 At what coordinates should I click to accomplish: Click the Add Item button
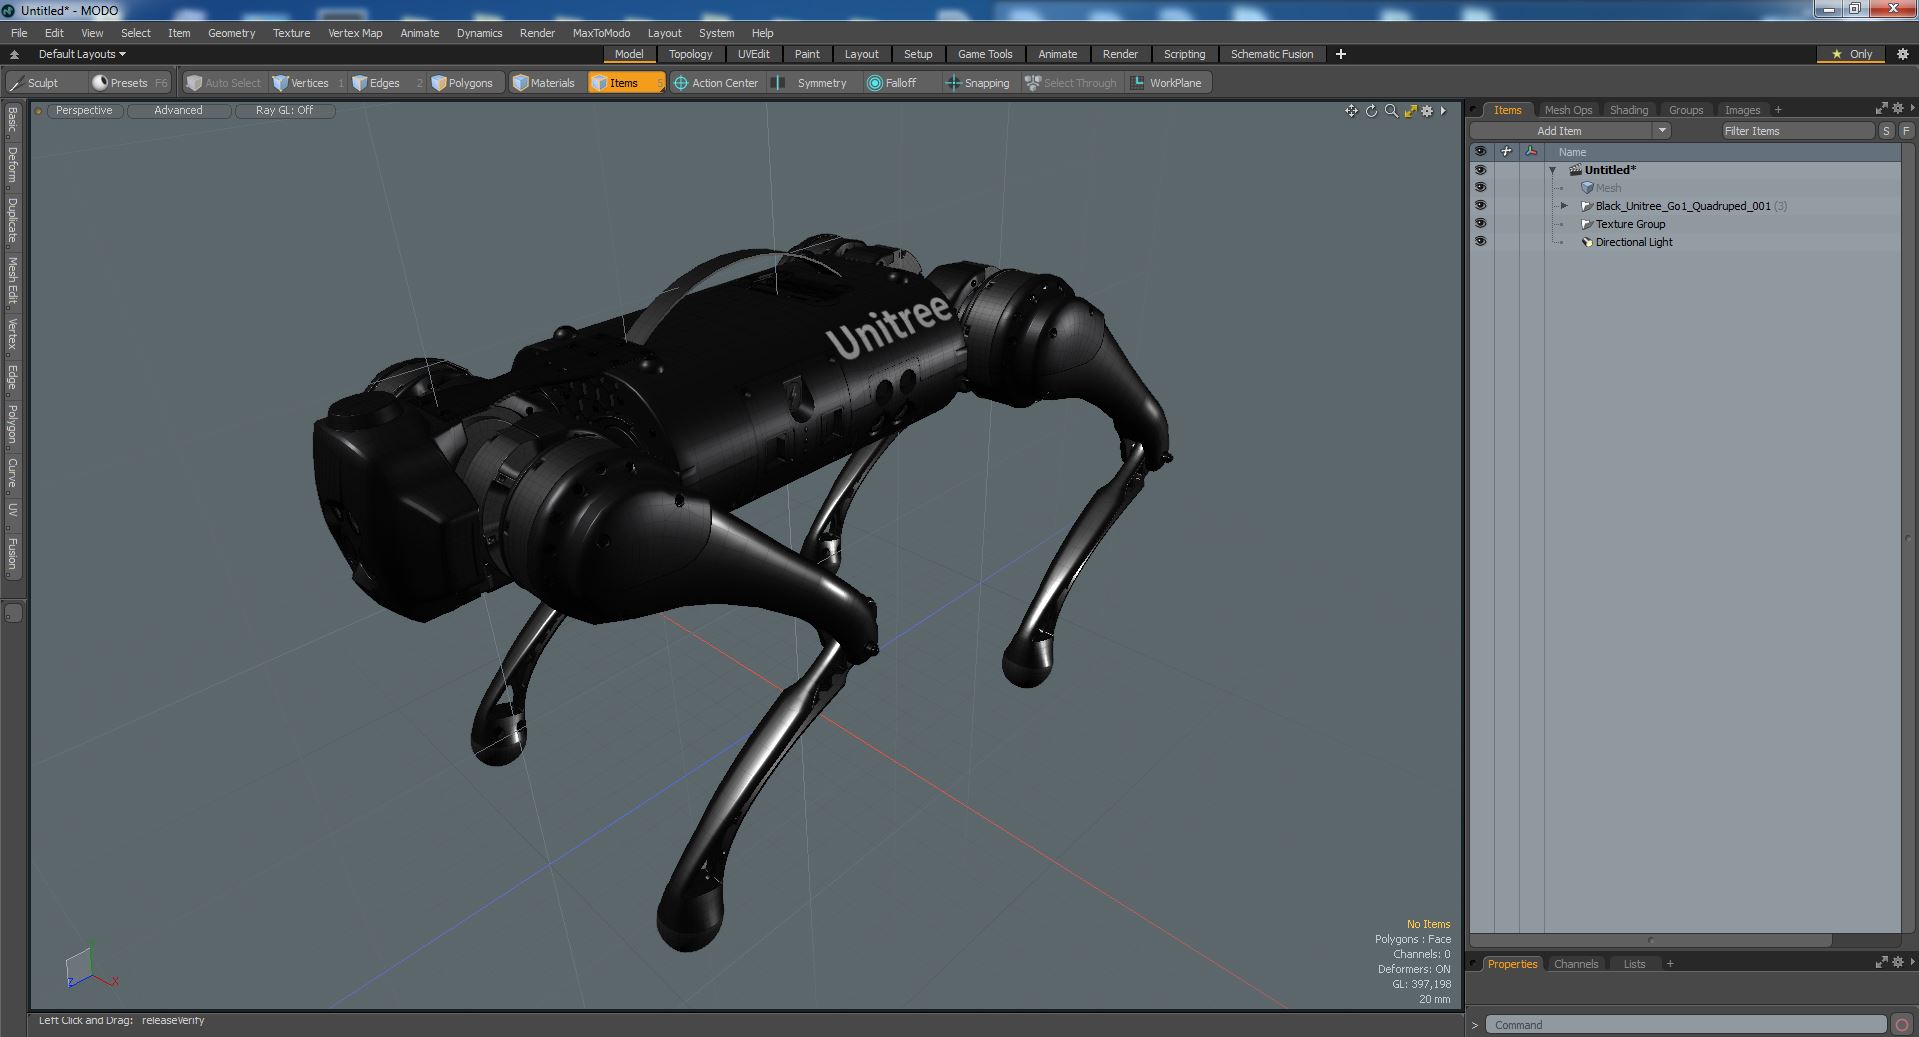pos(1560,131)
